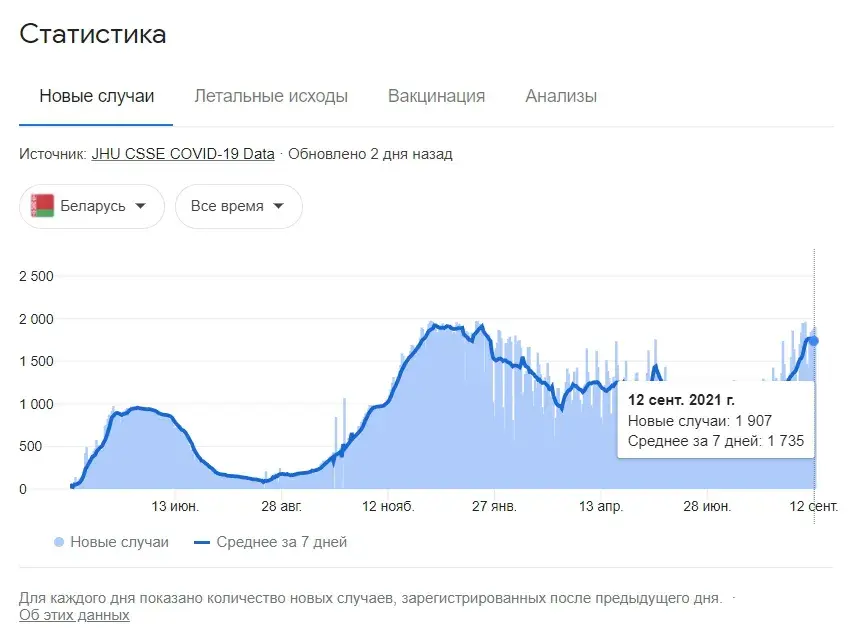The height and width of the screenshot is (641, 857).
Task: Click the 2 500 y-axis value
Action: pos(36,277)
